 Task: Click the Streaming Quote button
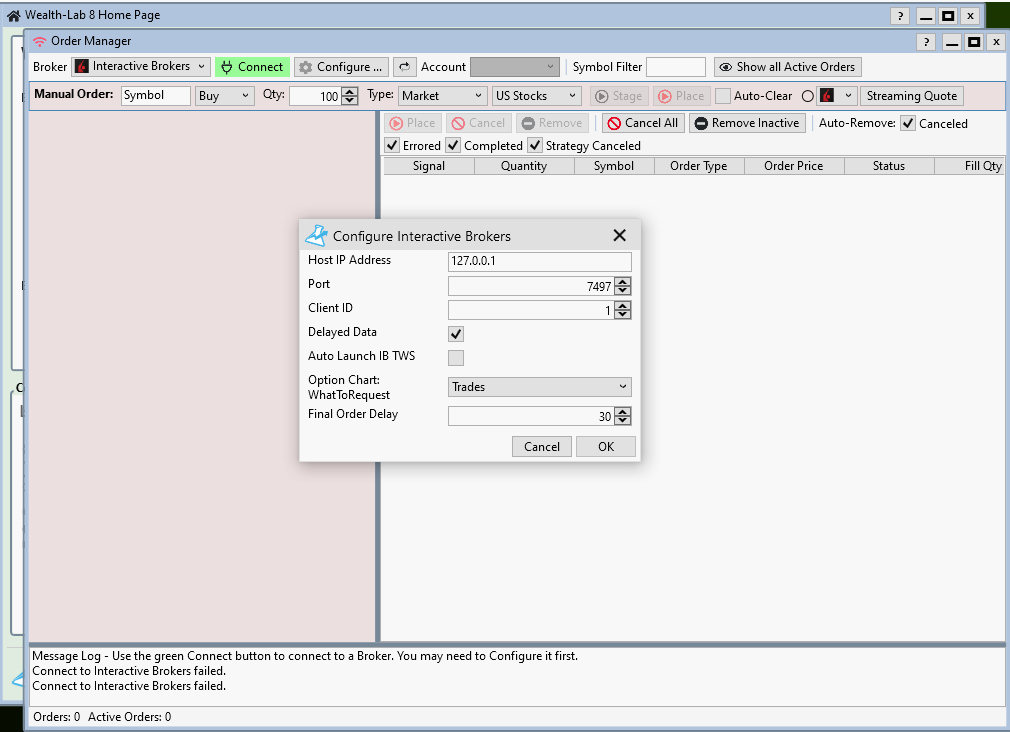(x=911, y=96)
